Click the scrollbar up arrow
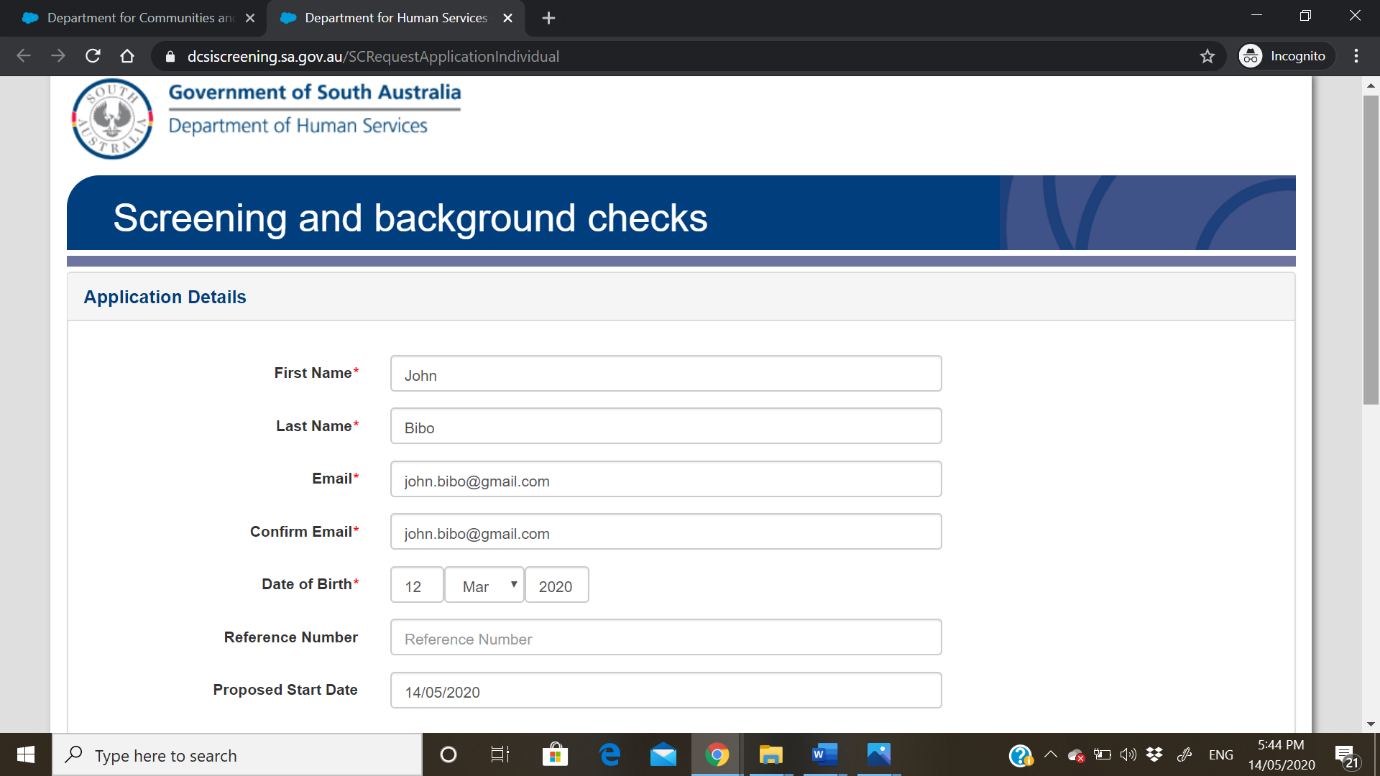The image size is (1380, 776). tap(1371, 85)
